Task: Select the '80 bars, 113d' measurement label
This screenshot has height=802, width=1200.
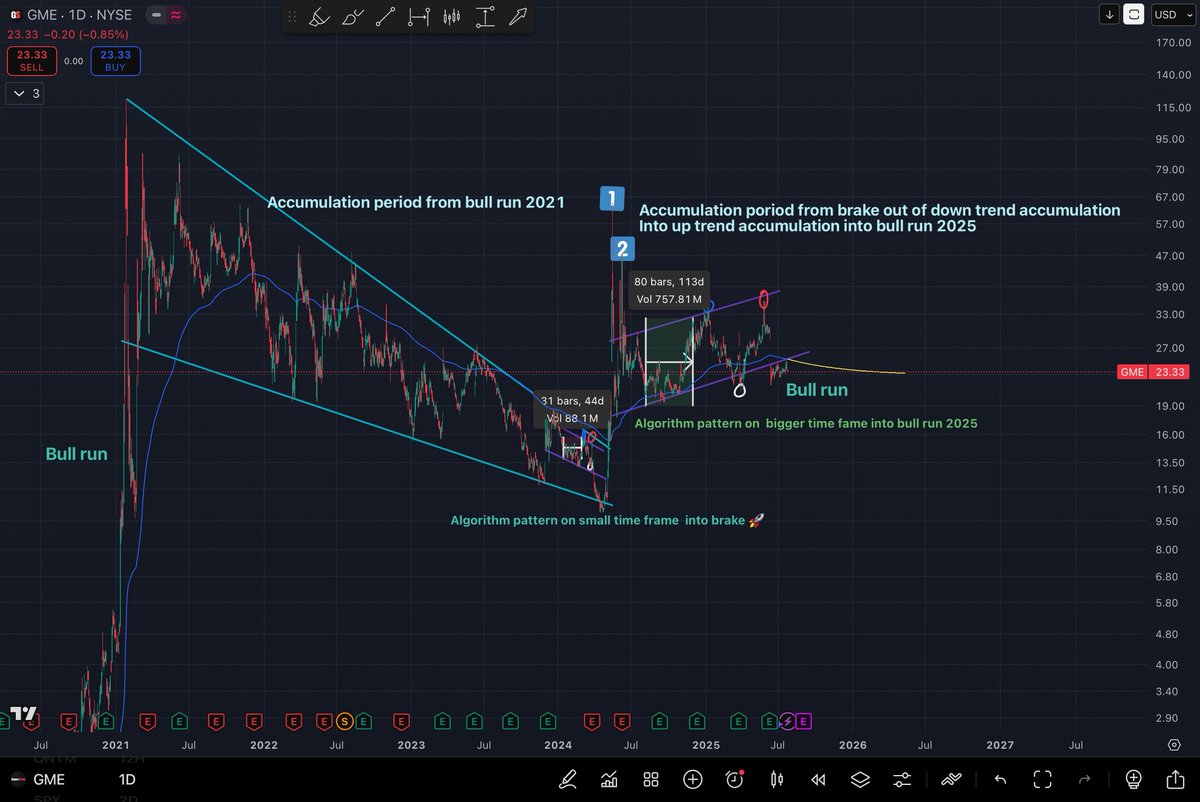Action: pos(669,290)
